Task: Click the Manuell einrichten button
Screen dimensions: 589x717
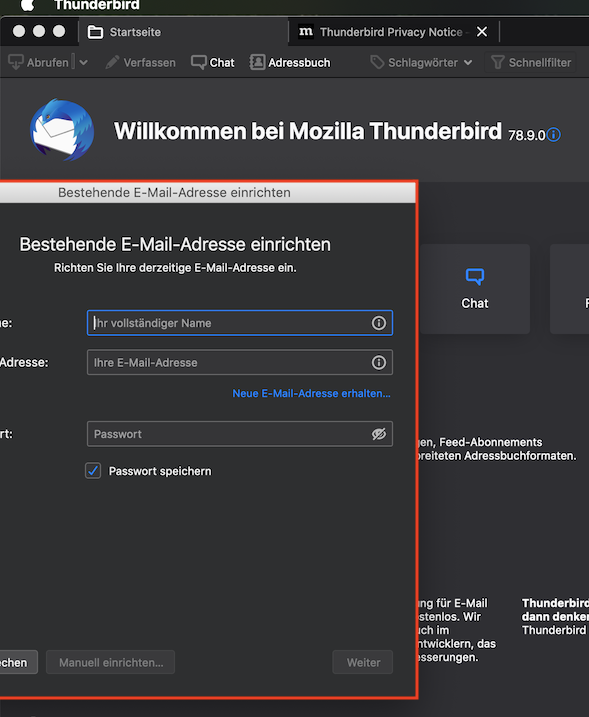Action: pos(110,662)
